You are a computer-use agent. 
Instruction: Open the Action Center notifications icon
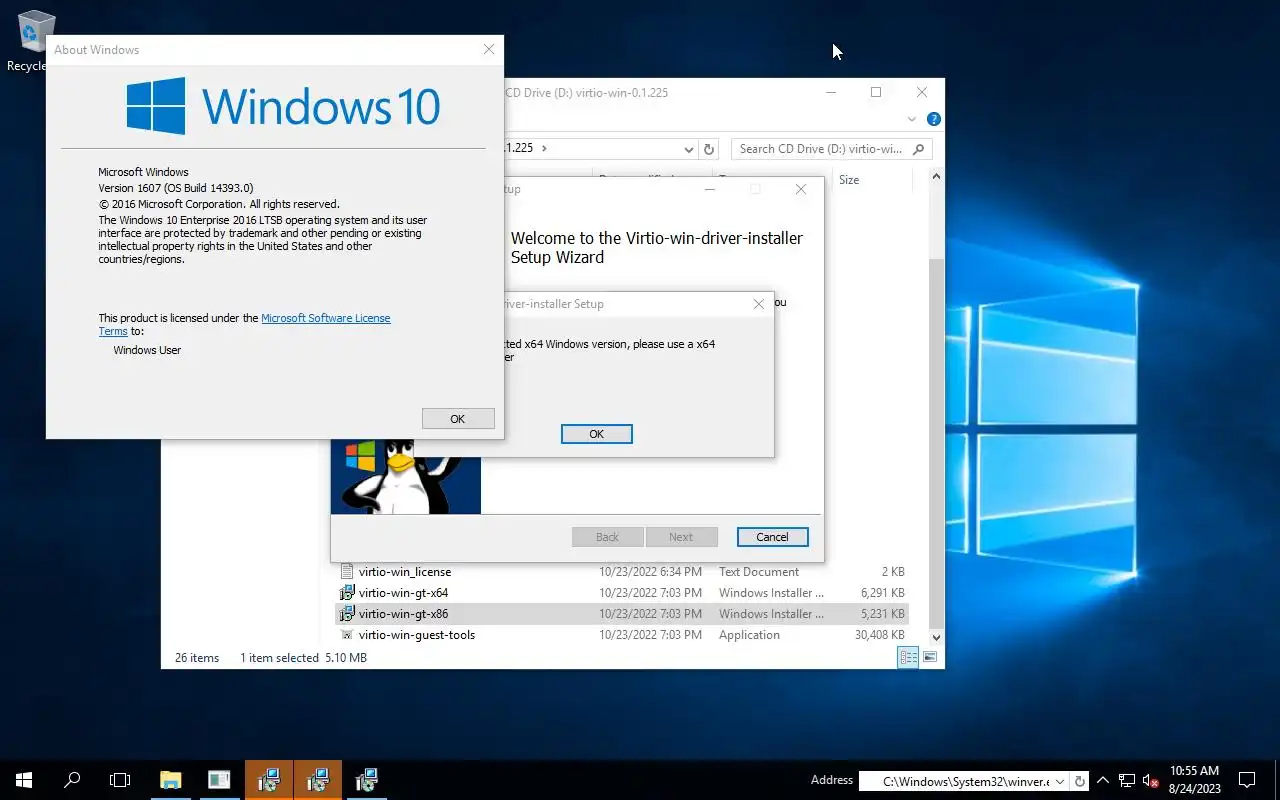point(1247,780)
